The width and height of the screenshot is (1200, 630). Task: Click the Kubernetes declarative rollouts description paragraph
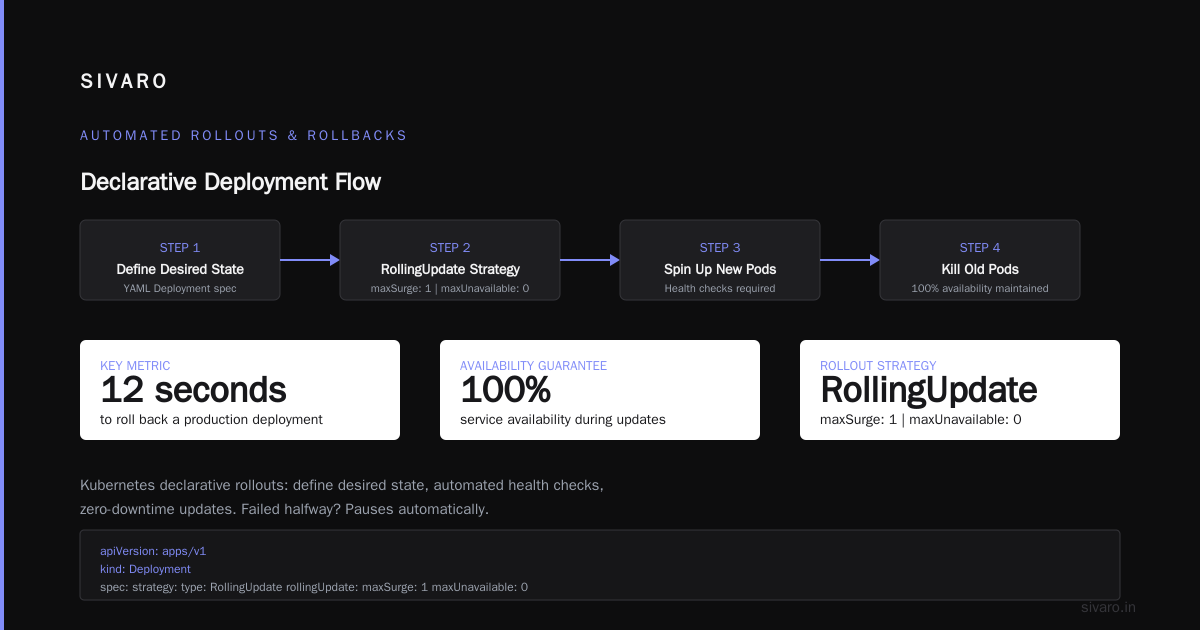[x=342, y=497]
